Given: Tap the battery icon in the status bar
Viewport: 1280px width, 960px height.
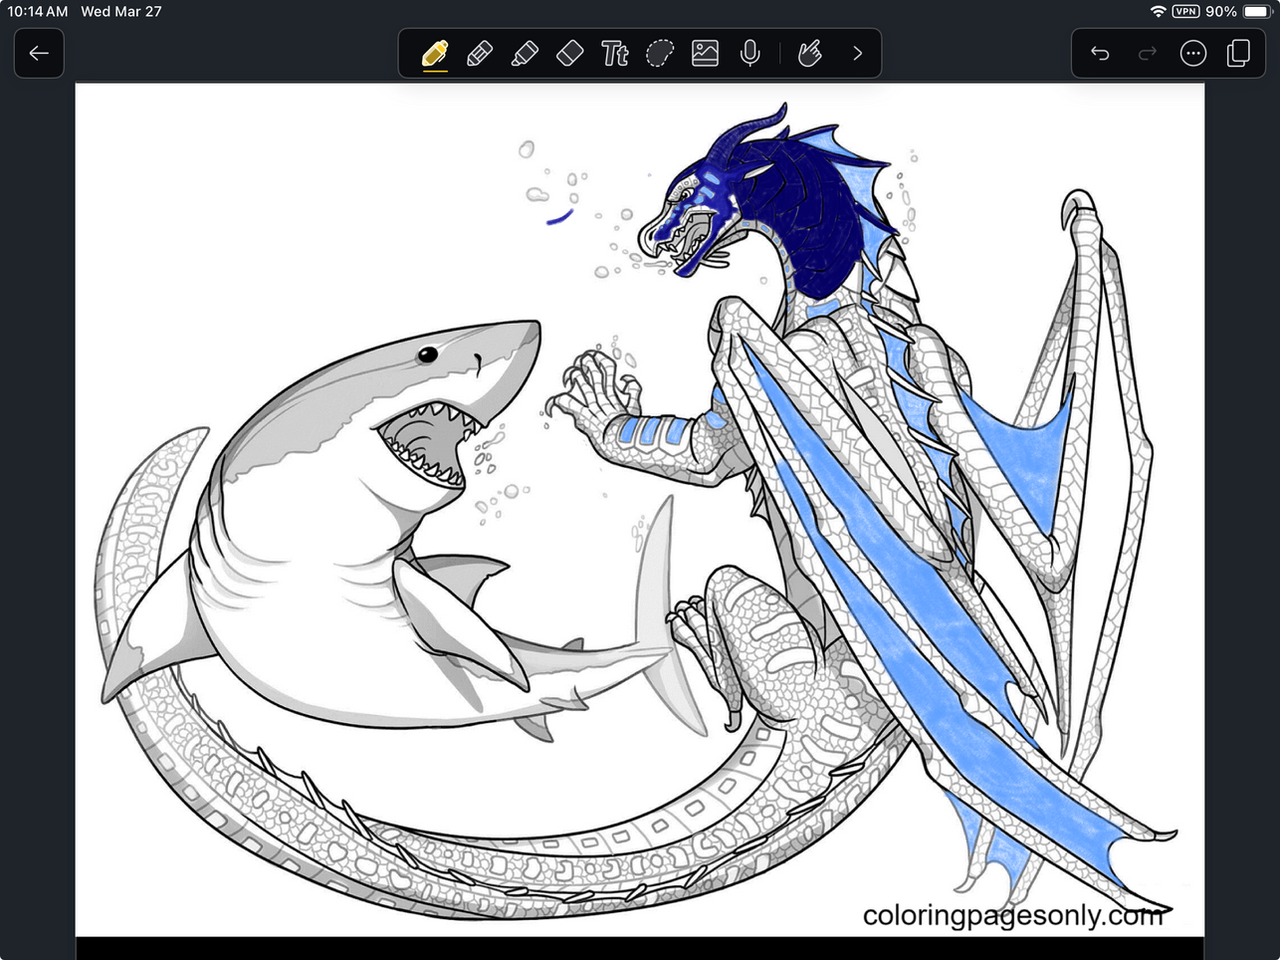Looking at the screenshot, I should pyautogui.click(x=1257, y=11).
